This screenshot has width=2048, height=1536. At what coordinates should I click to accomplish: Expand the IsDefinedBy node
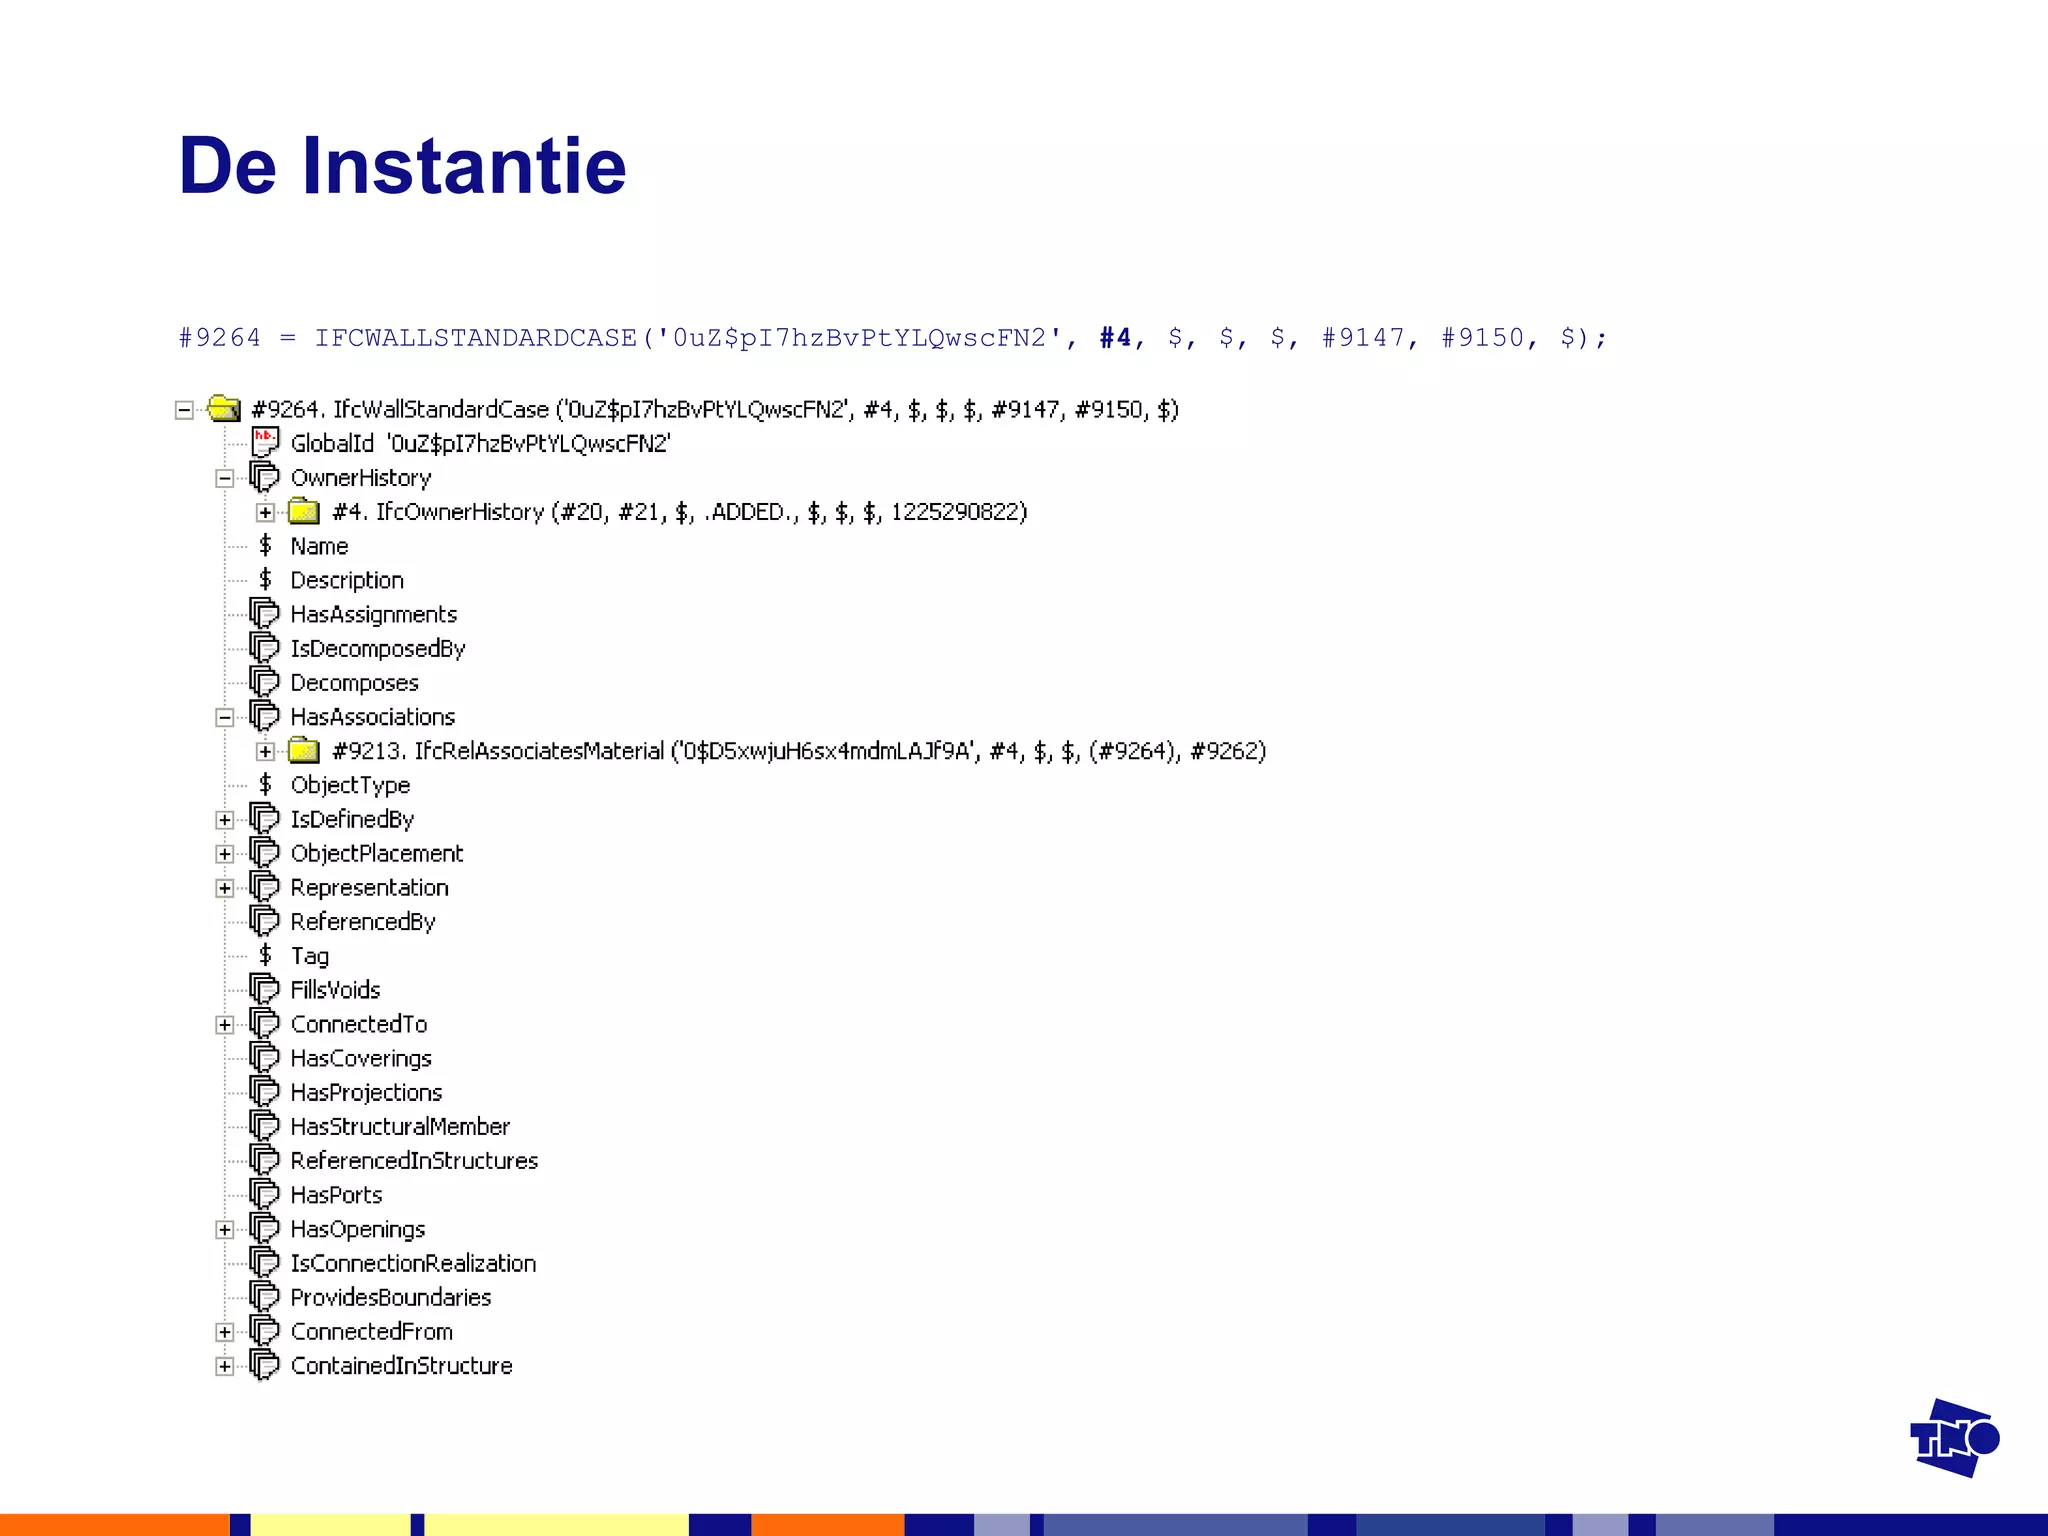225,820
